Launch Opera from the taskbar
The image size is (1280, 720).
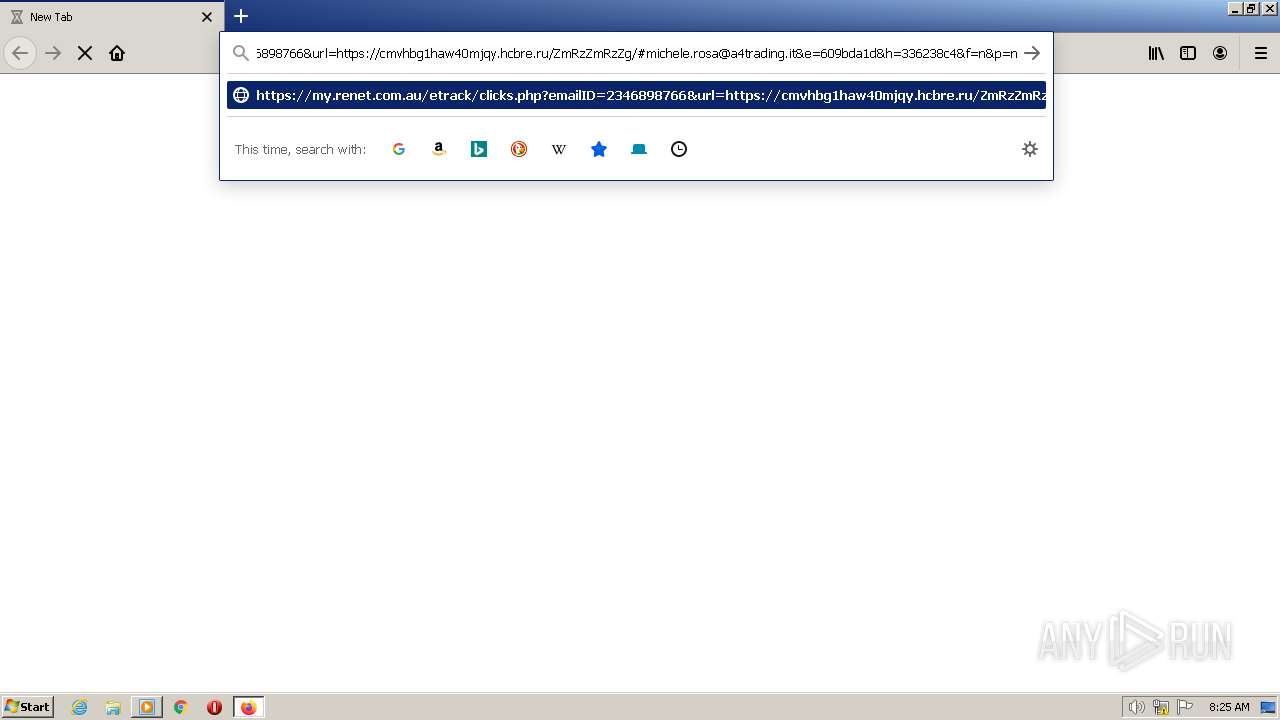214,707
